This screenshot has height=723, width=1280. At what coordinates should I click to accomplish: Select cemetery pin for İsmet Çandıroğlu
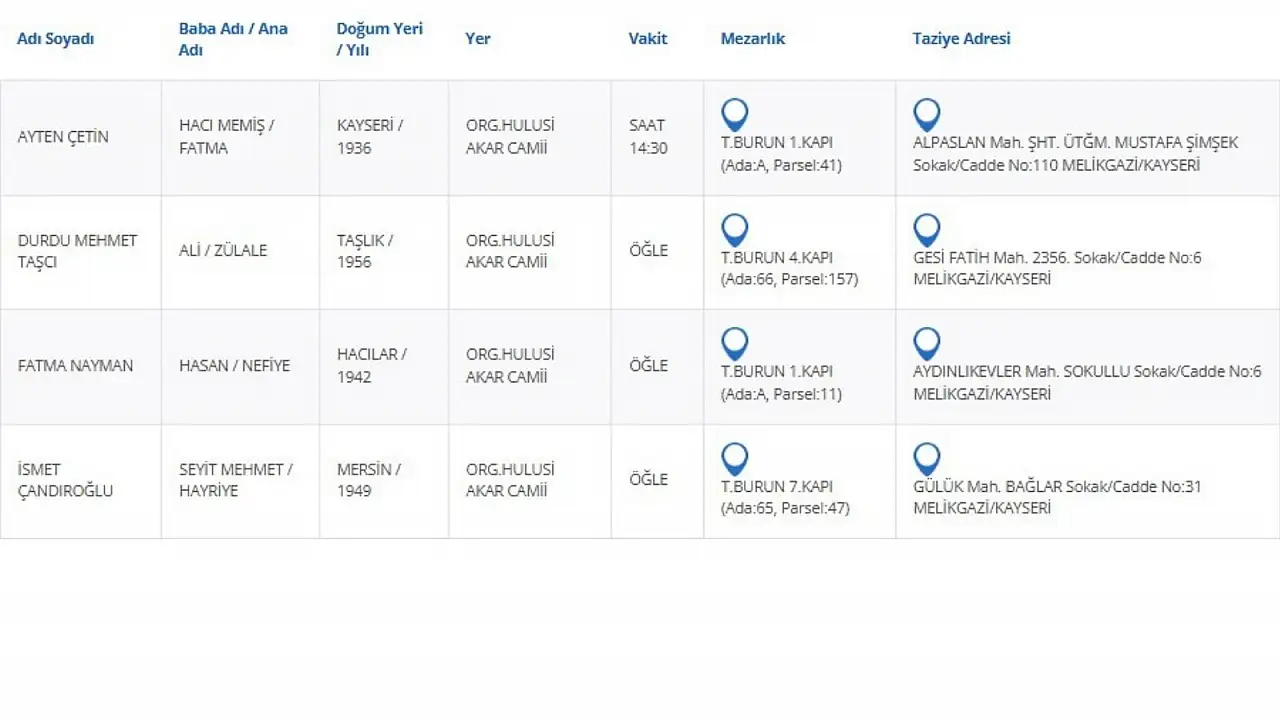[735, 459]
